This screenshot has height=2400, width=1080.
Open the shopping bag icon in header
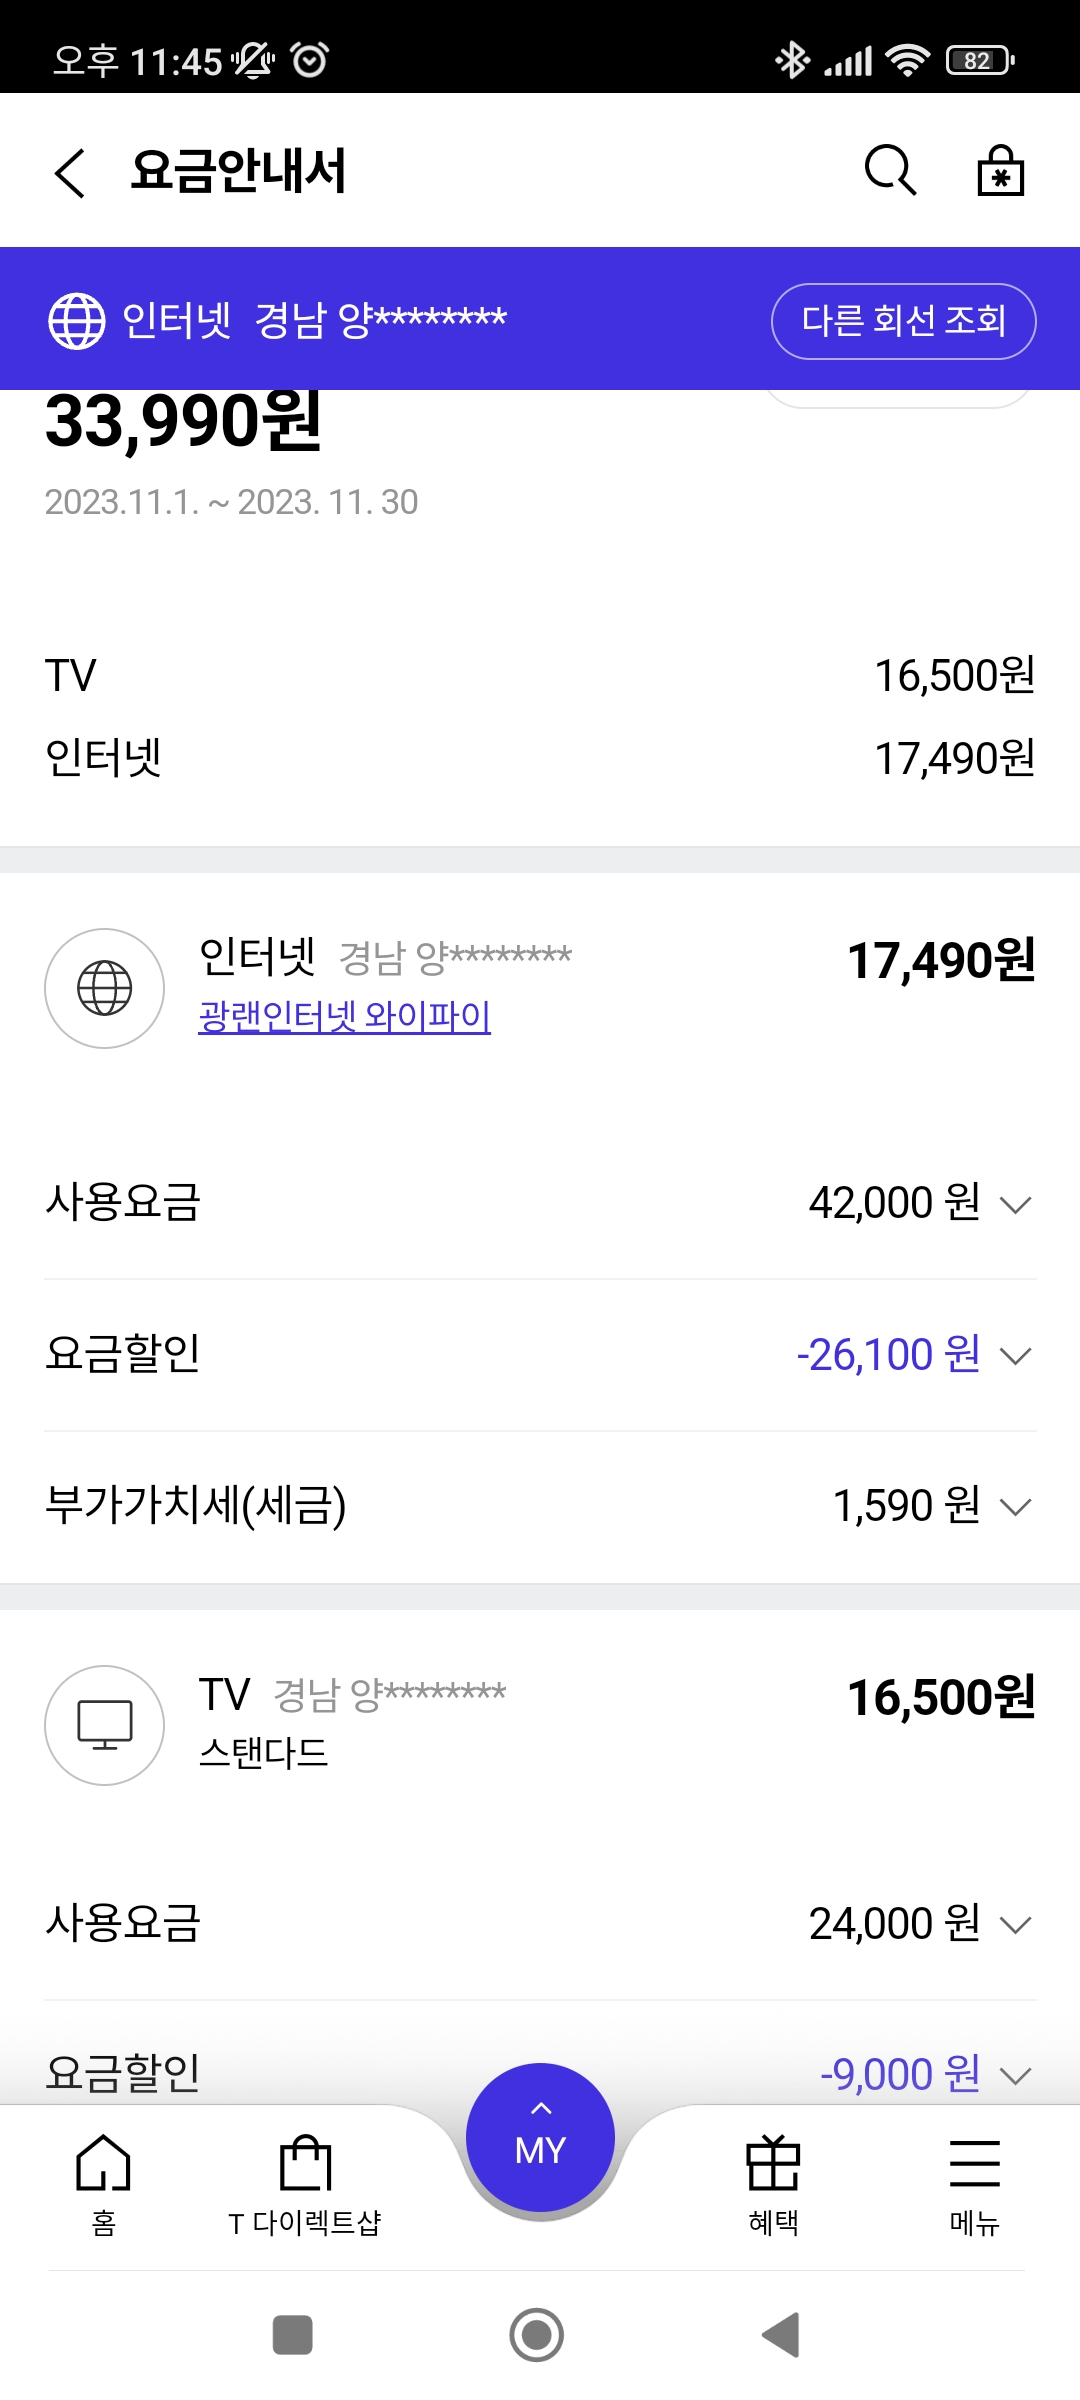coord(1000,171)
